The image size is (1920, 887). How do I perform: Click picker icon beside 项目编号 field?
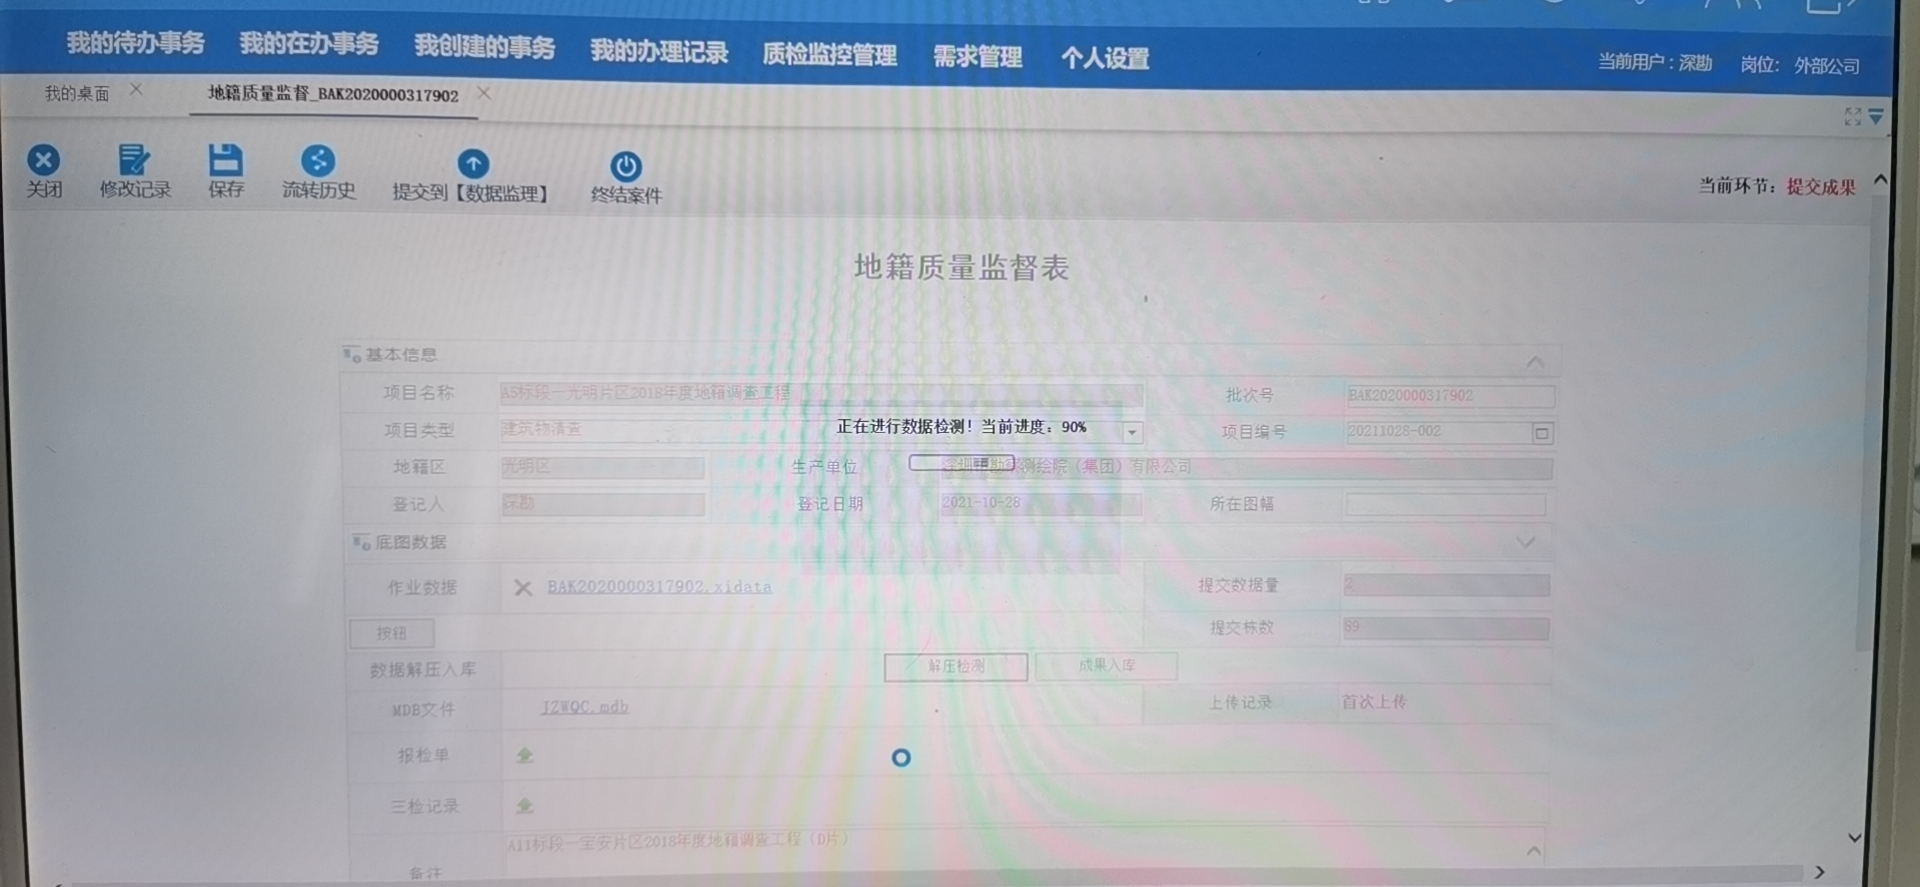tap(1542, 433)
